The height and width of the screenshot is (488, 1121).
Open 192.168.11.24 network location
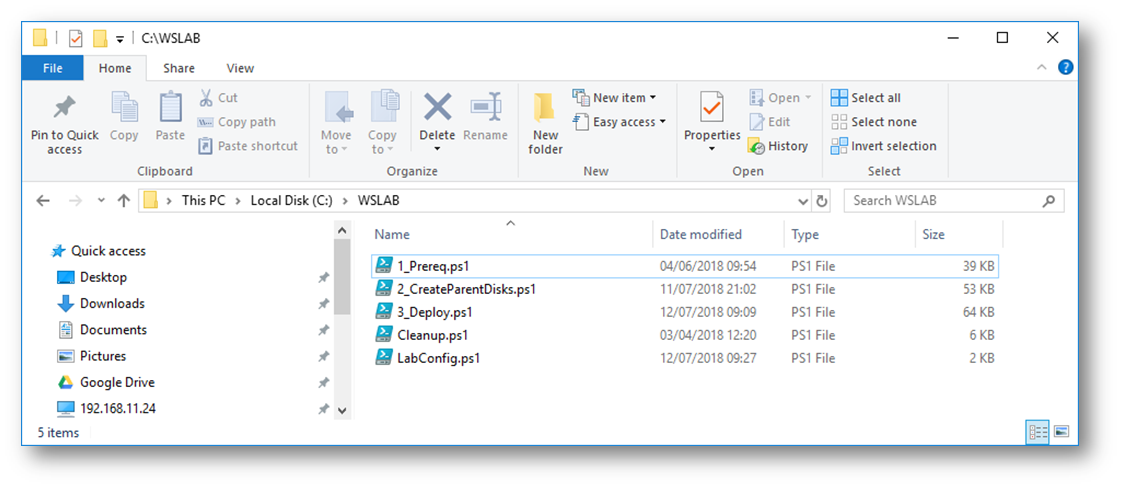pos(106,409)
